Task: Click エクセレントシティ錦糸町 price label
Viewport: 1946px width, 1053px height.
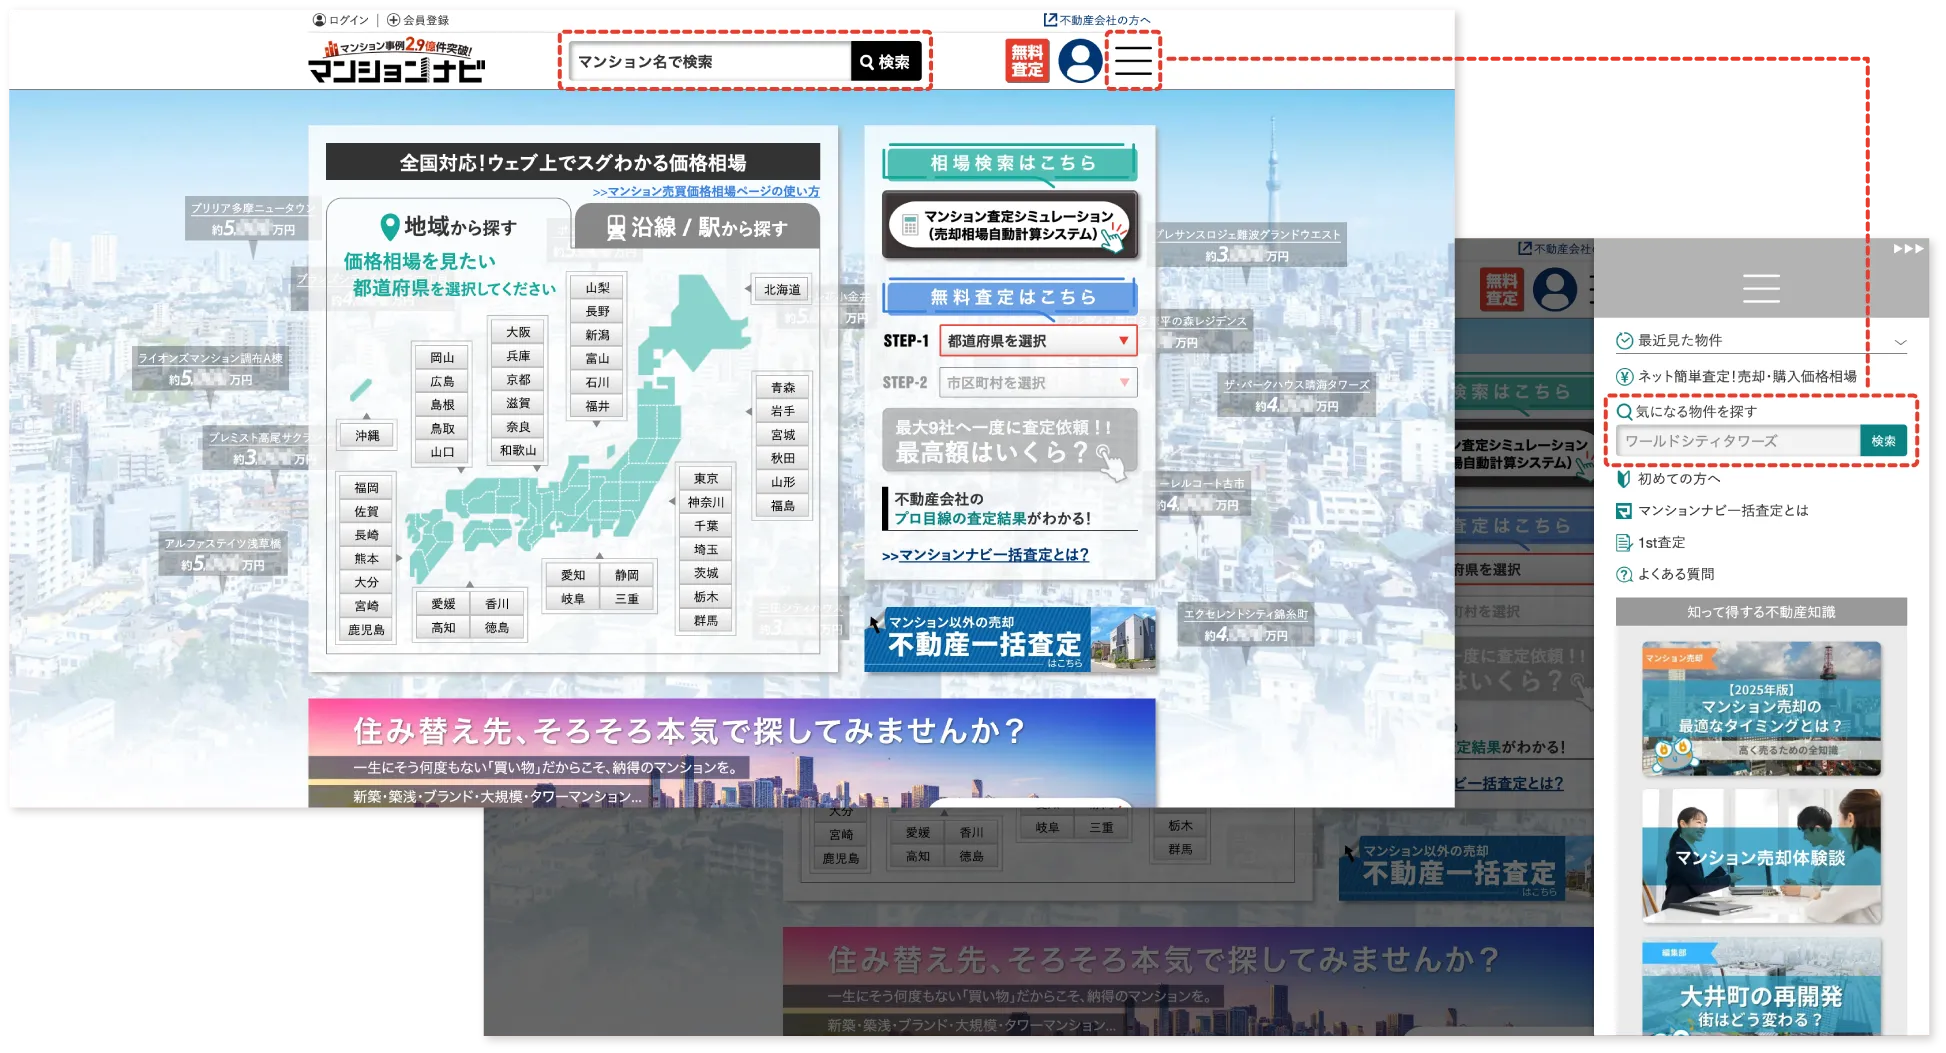Action: [x=1246, y=625]
